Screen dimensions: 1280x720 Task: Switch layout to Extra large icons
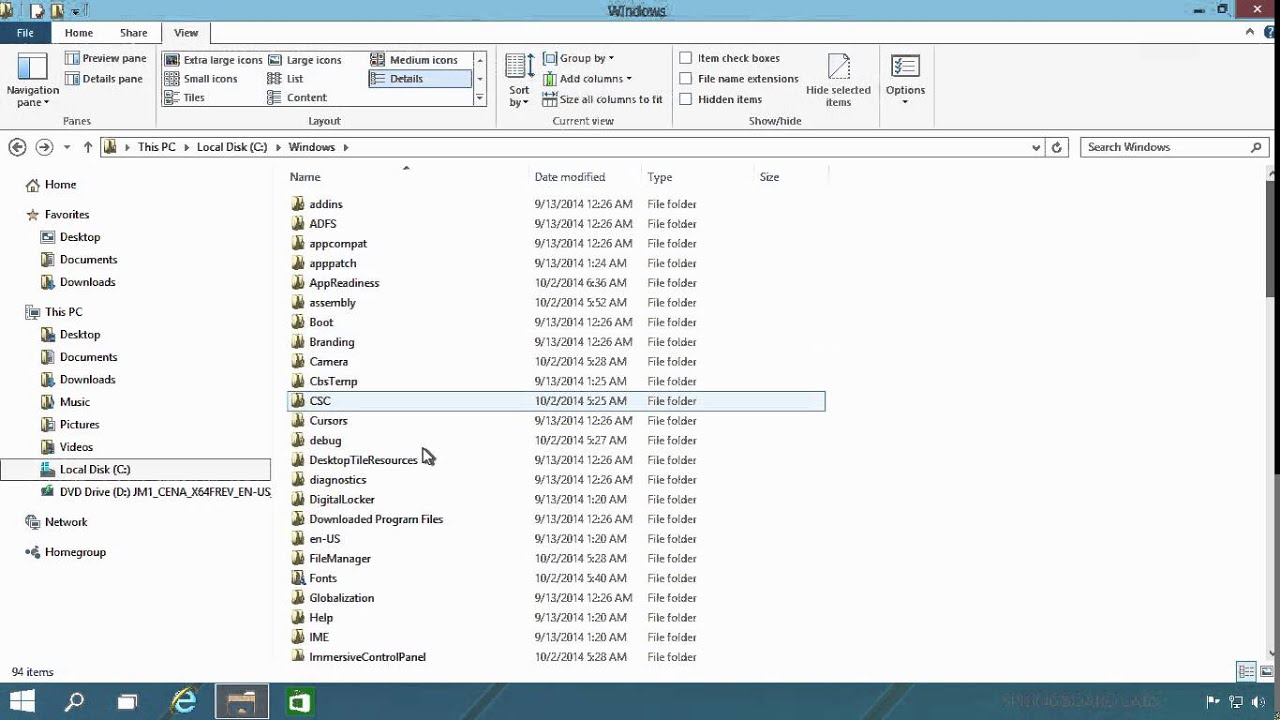click(x=213, y=60)
